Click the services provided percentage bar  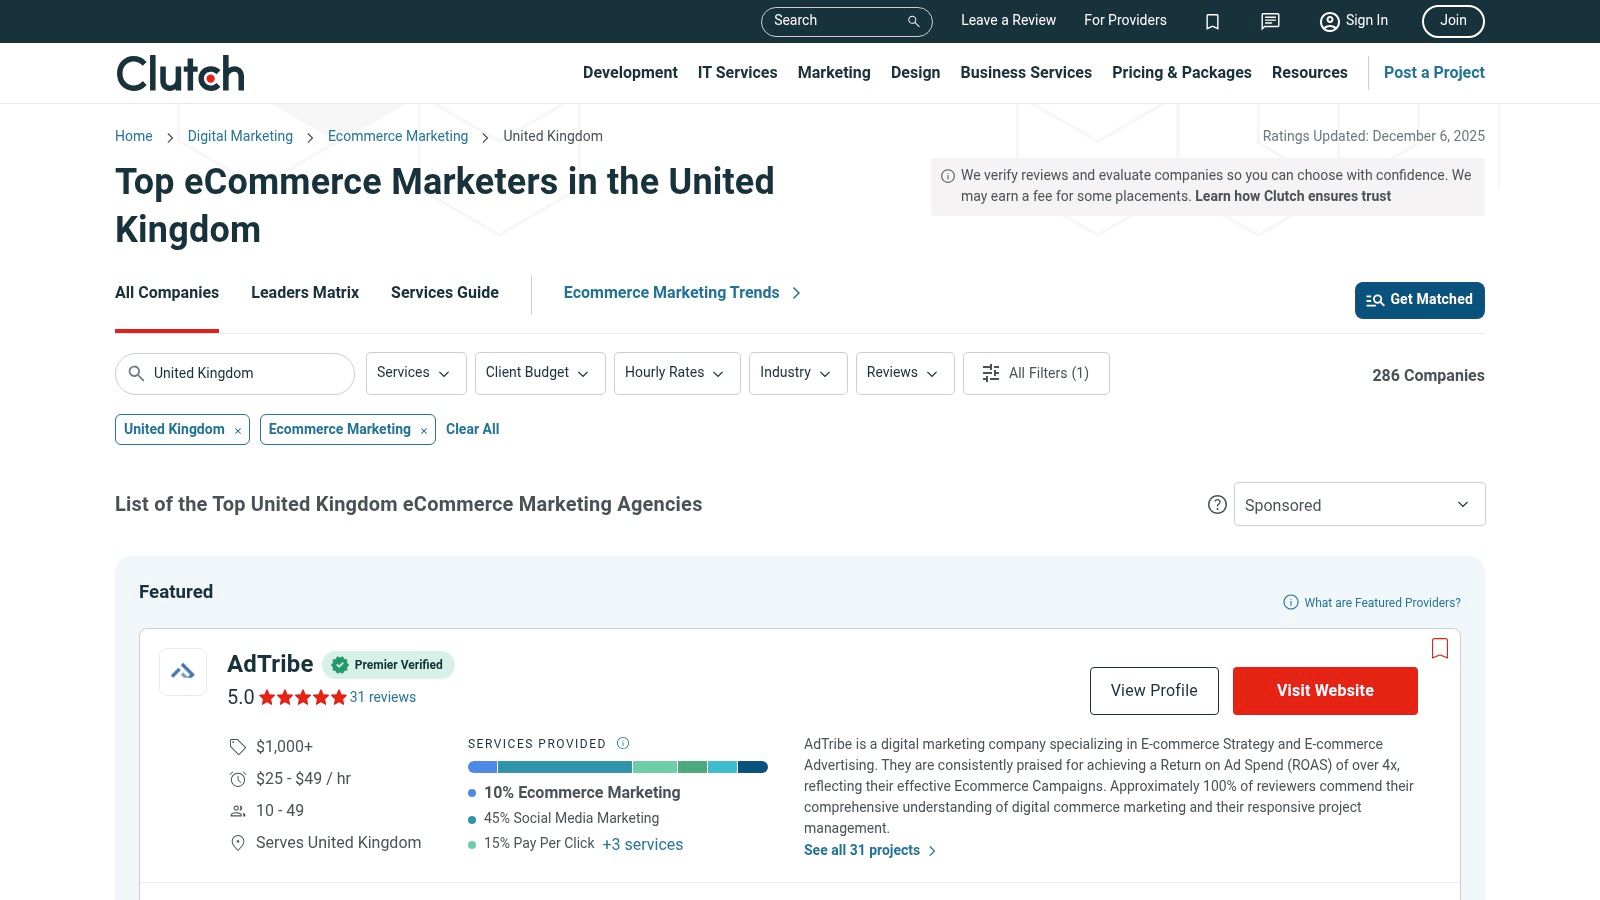(x=617, y=767)
